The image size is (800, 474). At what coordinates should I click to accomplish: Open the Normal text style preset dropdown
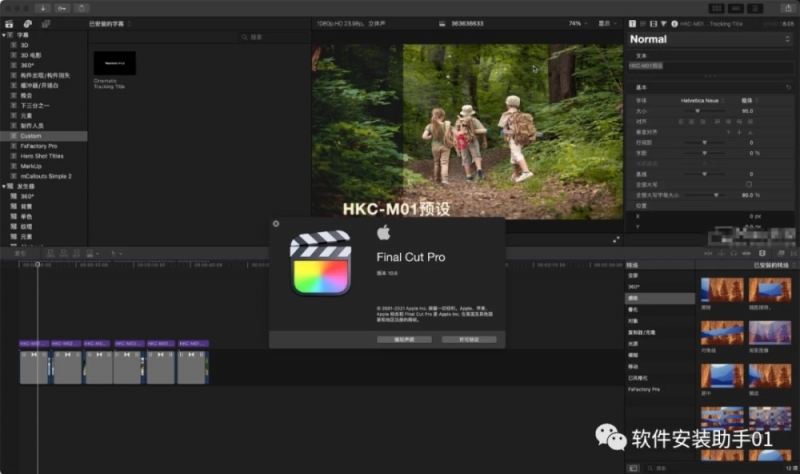tap(710, 39)
